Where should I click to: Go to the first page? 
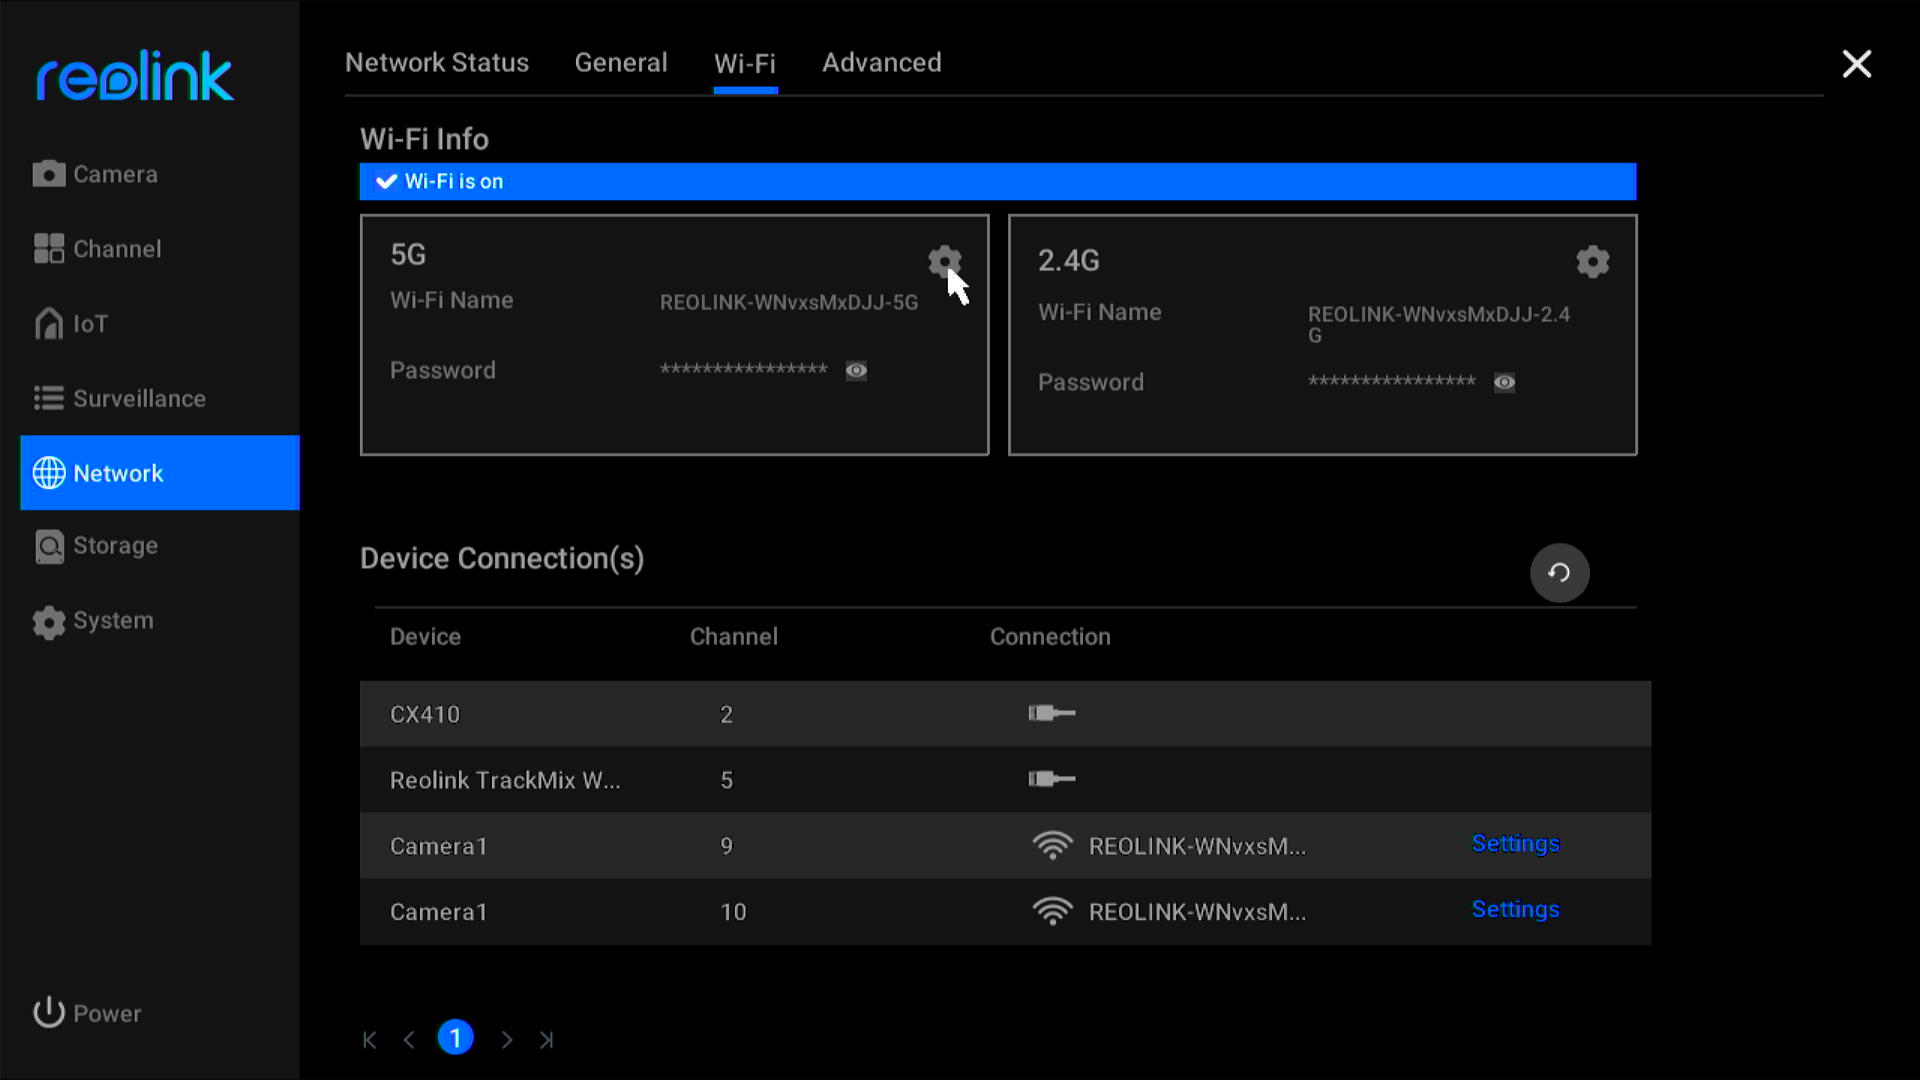[x=370, y=1040]
